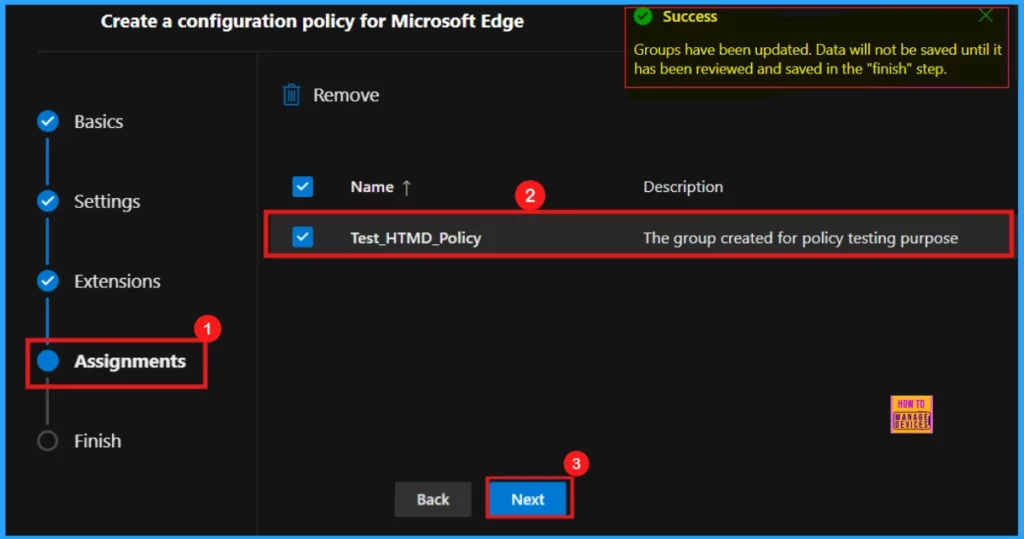Click the Remove label
Image resolution: width=1024 pixels, height=539 pixels.
[x=346, y=95]
